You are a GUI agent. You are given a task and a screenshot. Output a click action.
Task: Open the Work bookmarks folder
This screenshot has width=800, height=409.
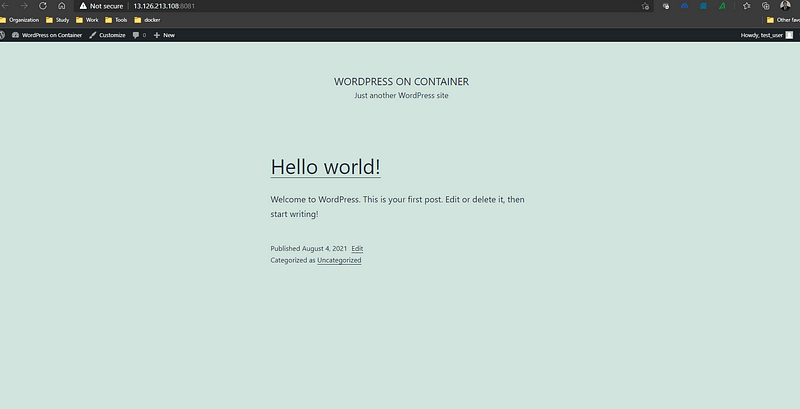pyautogui.click(x=87, y=20)
